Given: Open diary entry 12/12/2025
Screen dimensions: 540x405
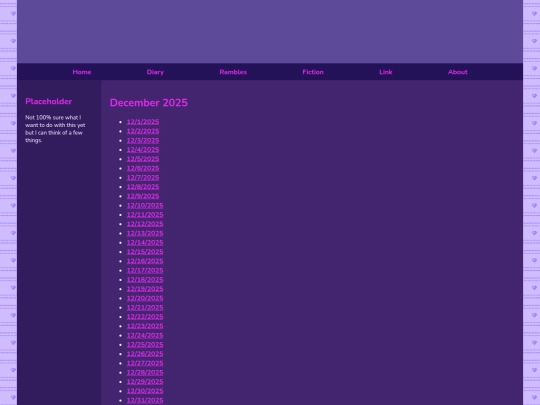Looking at the screenshot, I should pos(145,224).
